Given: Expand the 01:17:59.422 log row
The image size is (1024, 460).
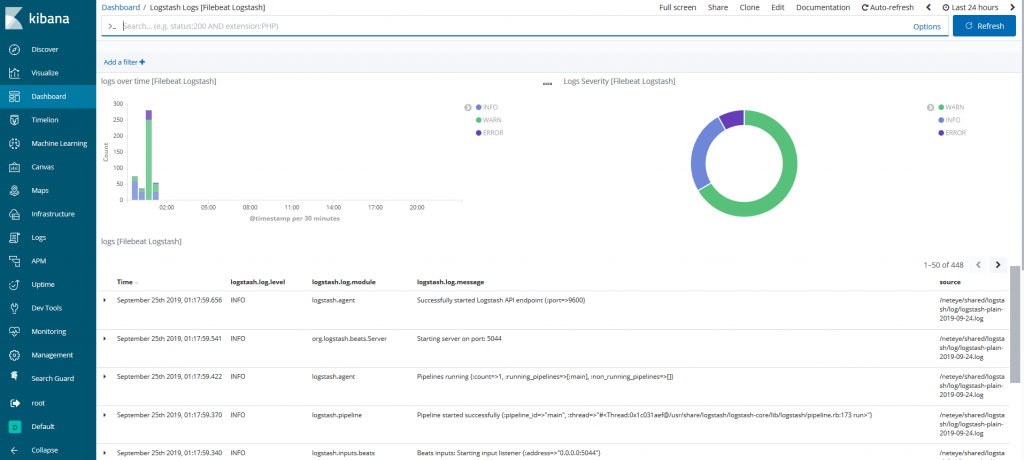Looking at the screenshot, I should pos(105,376).
